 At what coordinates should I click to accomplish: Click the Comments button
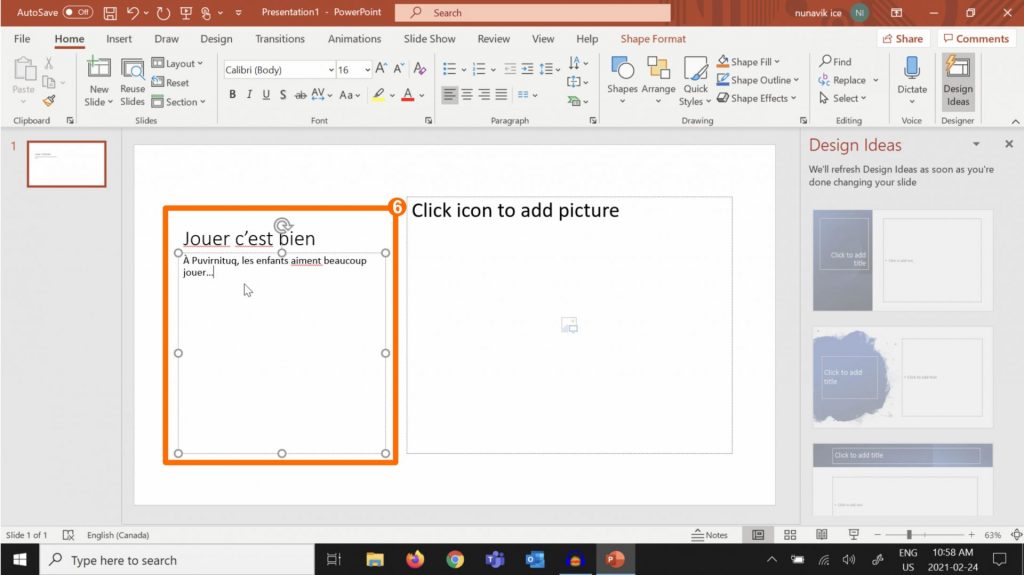tap(975, 39)
